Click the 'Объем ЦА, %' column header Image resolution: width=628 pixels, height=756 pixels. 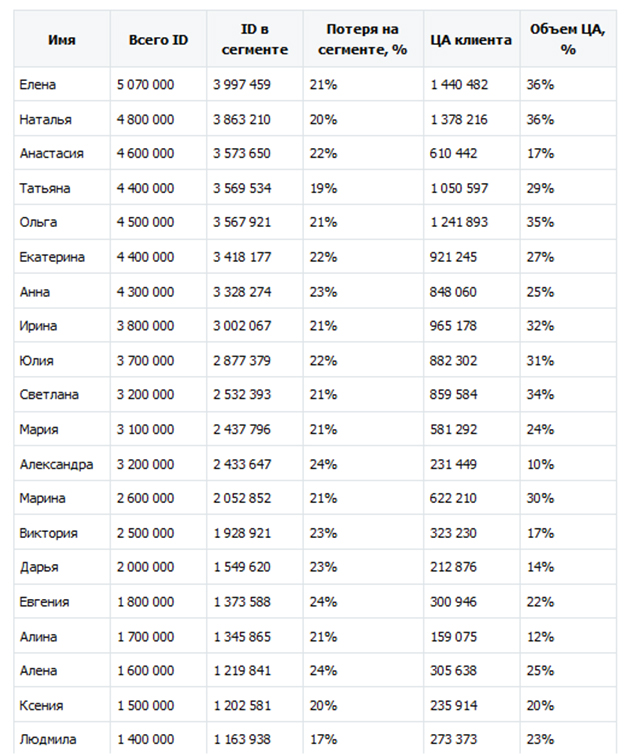pyautogui.click(x=568, y=39)
